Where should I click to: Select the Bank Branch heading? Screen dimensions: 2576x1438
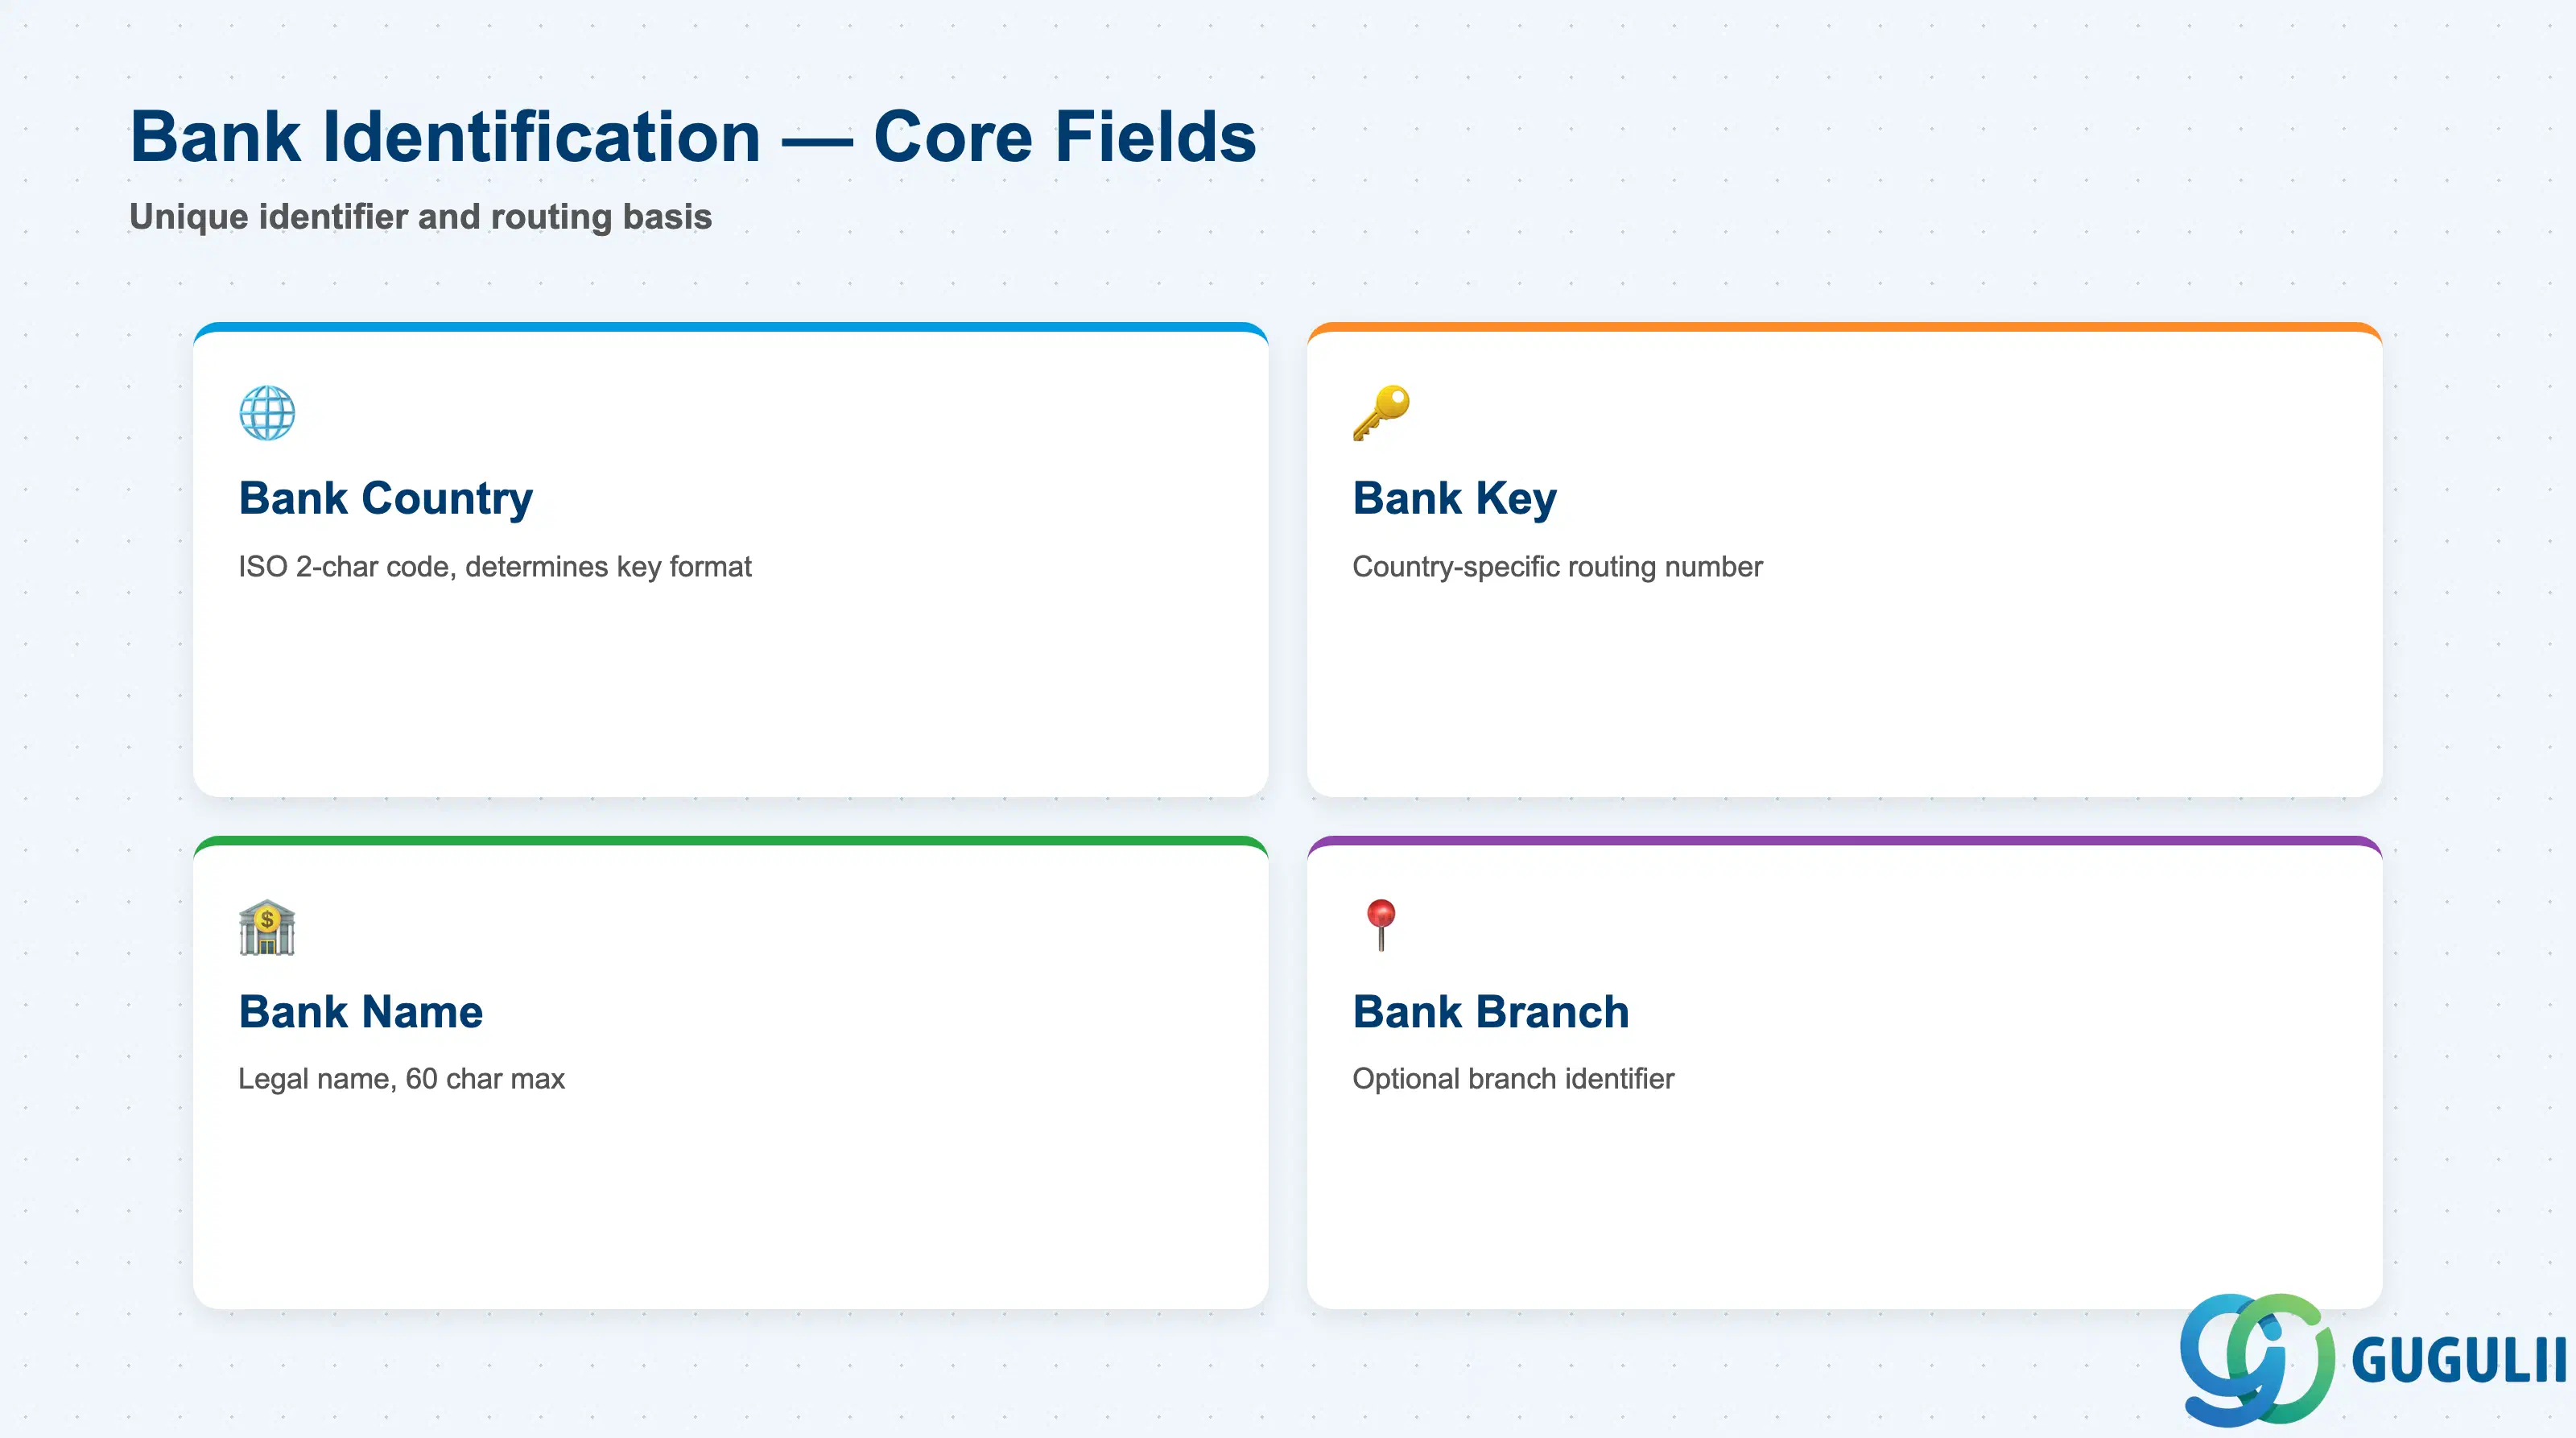1491,1011
